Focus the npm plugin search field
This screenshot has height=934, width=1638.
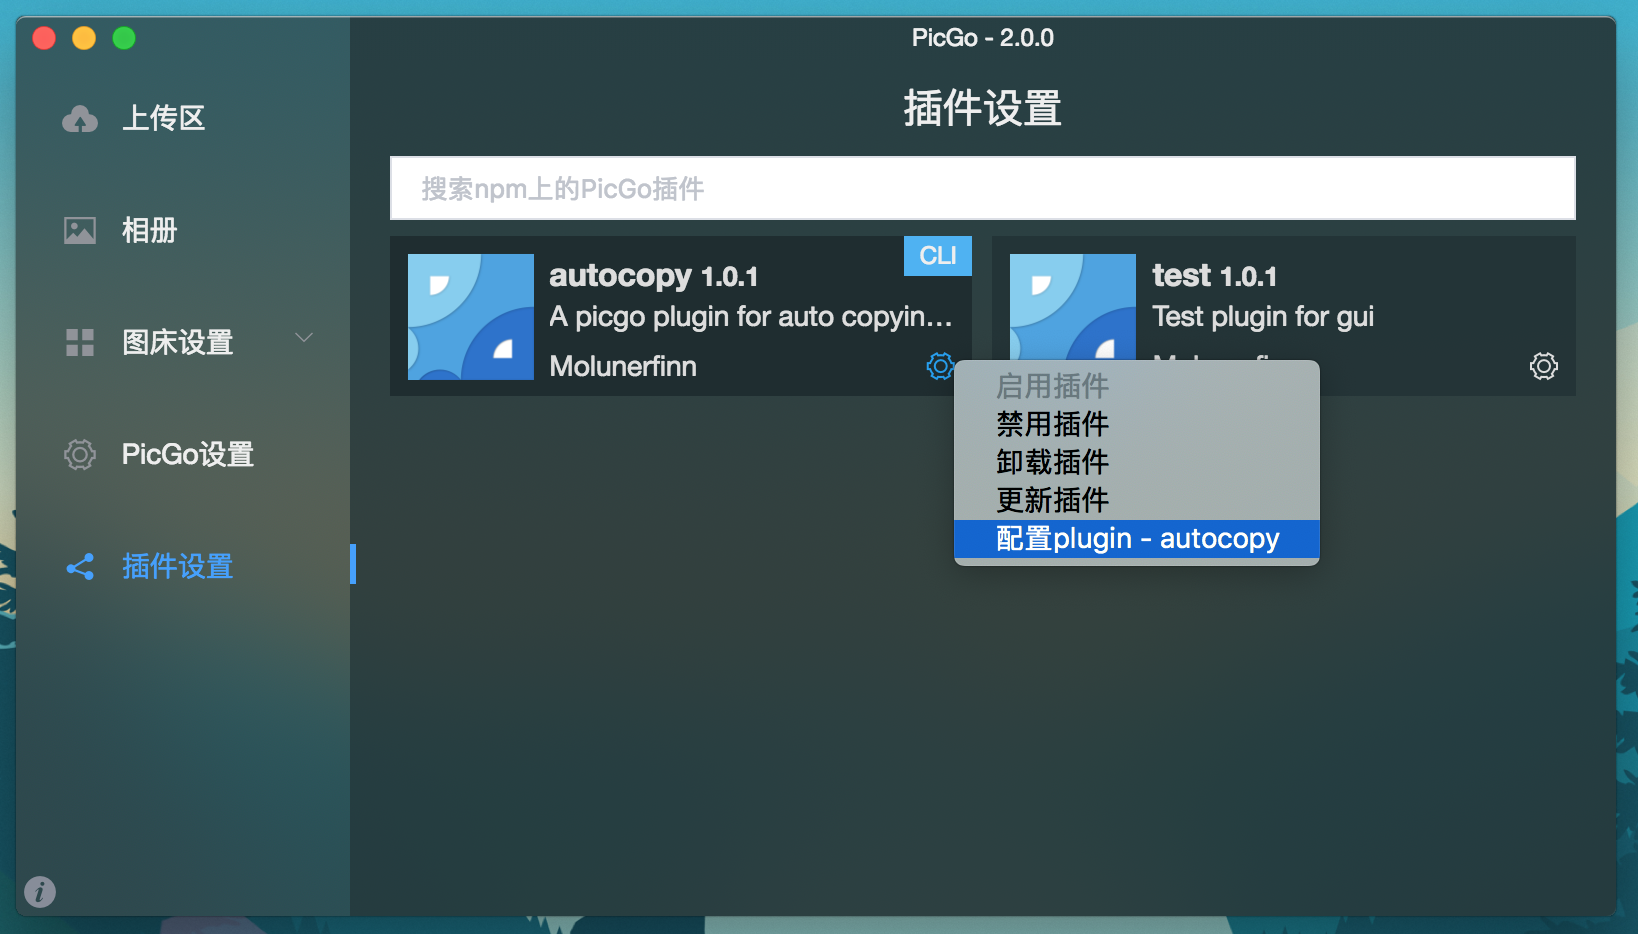983,188
